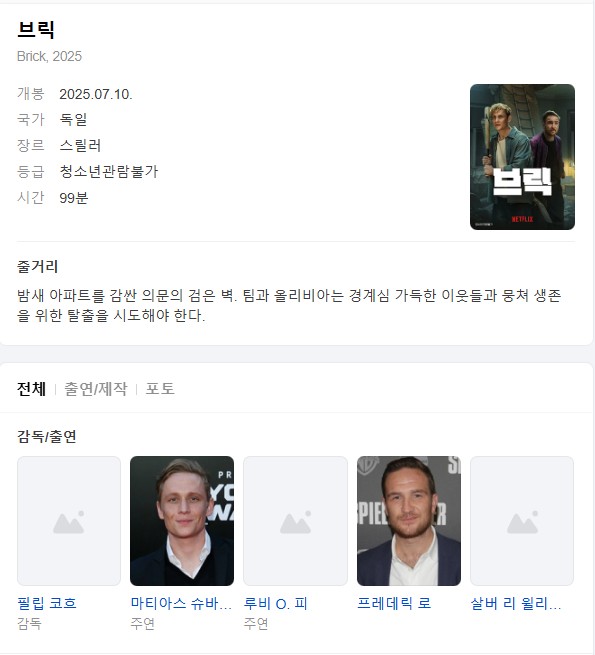
Task: Open 루비 O. 피 name link
Action: [x=276, y=603]
